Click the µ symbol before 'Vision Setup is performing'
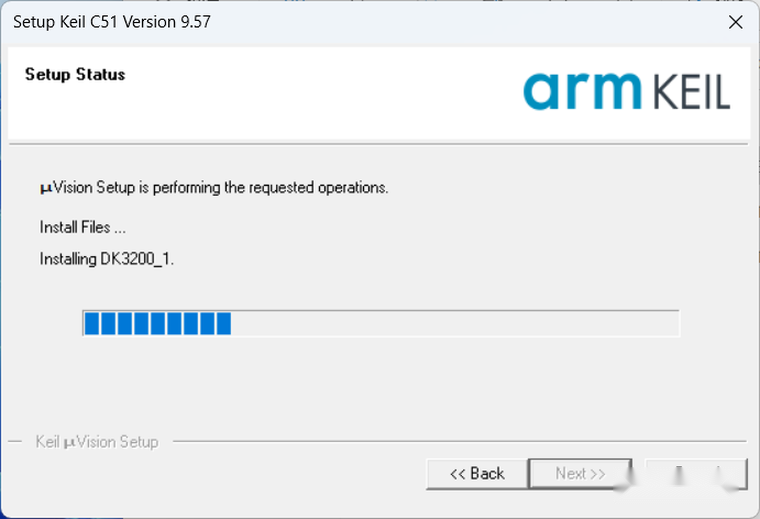The image size is (760, 519). (46, 189)
